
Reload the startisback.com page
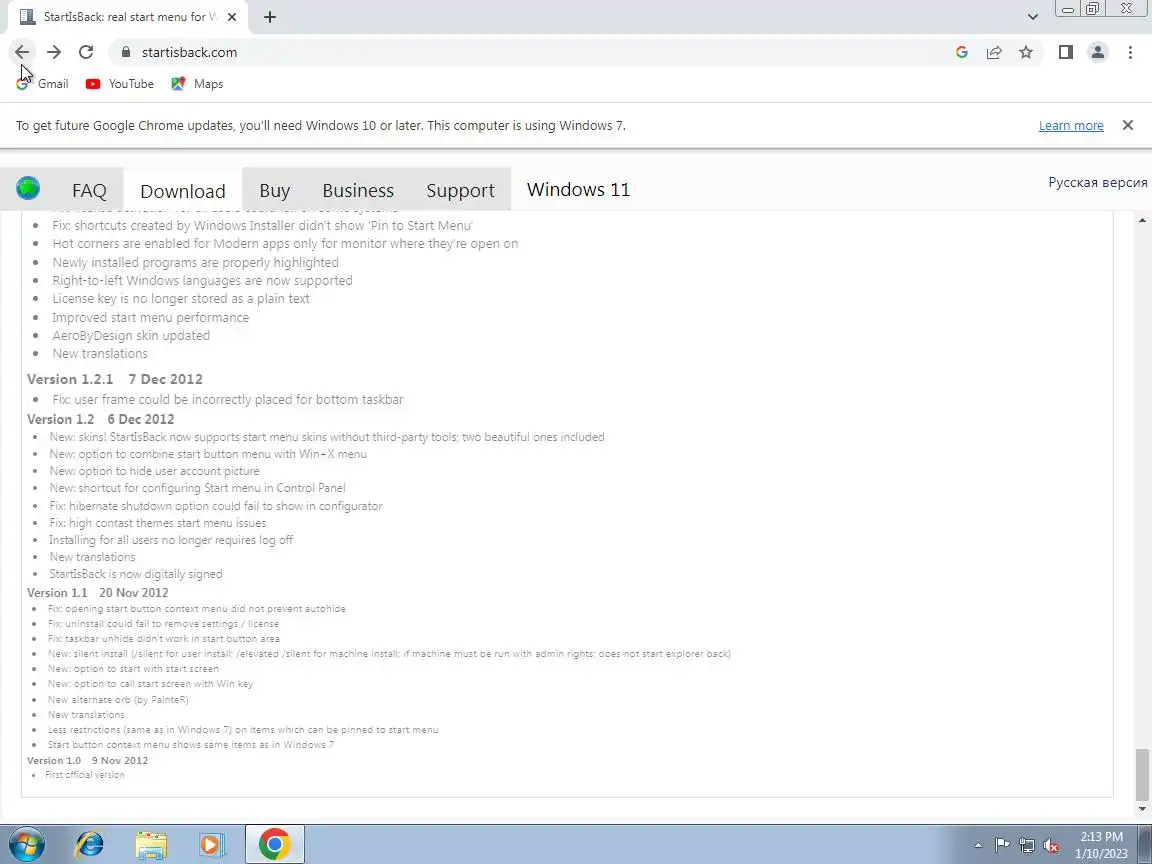tap(86, 52)
